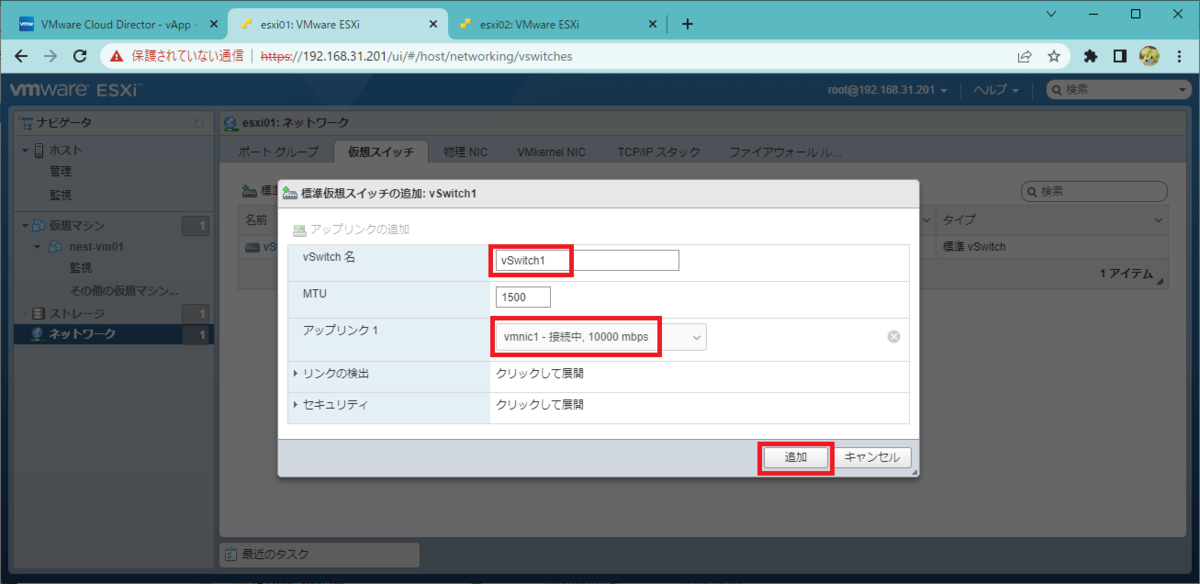Open a new browser tab

point(687,24)
